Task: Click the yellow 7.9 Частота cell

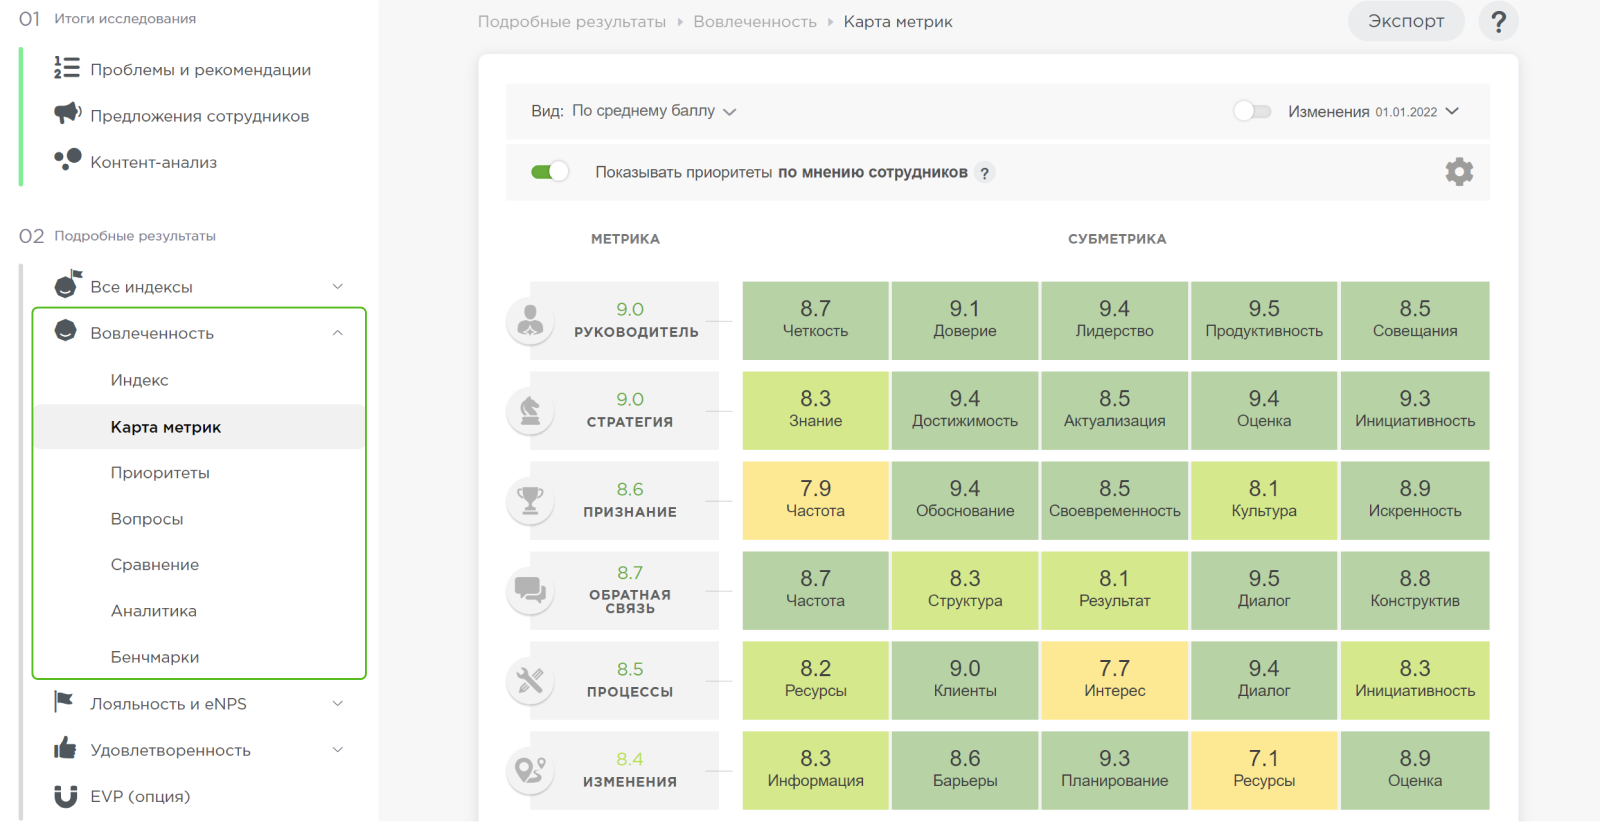Action: pos(815,501)
